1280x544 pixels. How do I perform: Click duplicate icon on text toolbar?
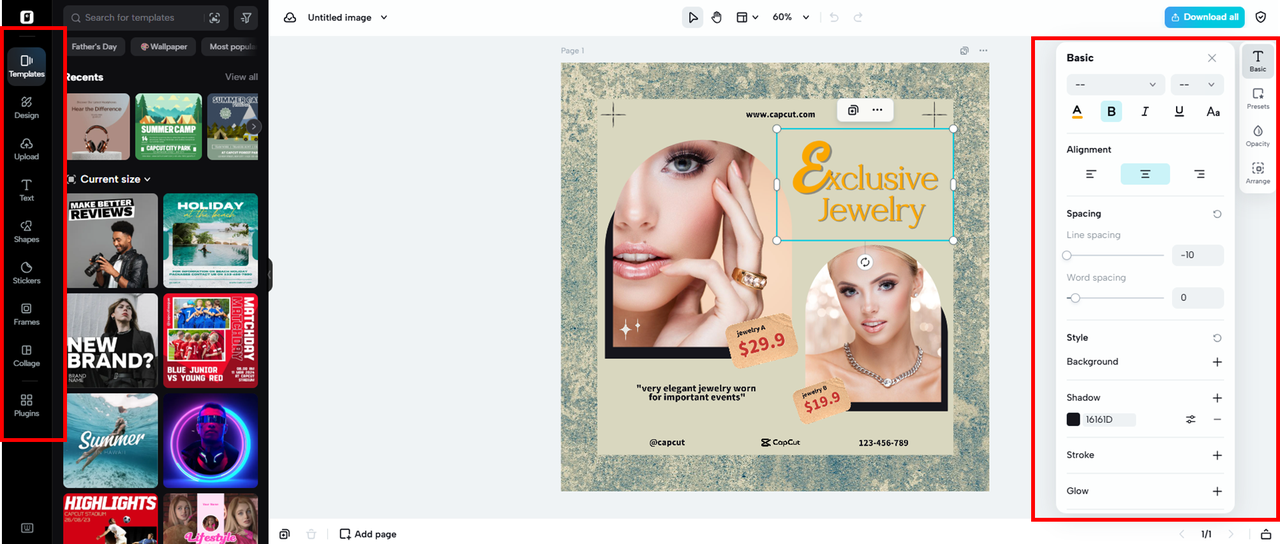pyautogui.click(x=853, y=110)
